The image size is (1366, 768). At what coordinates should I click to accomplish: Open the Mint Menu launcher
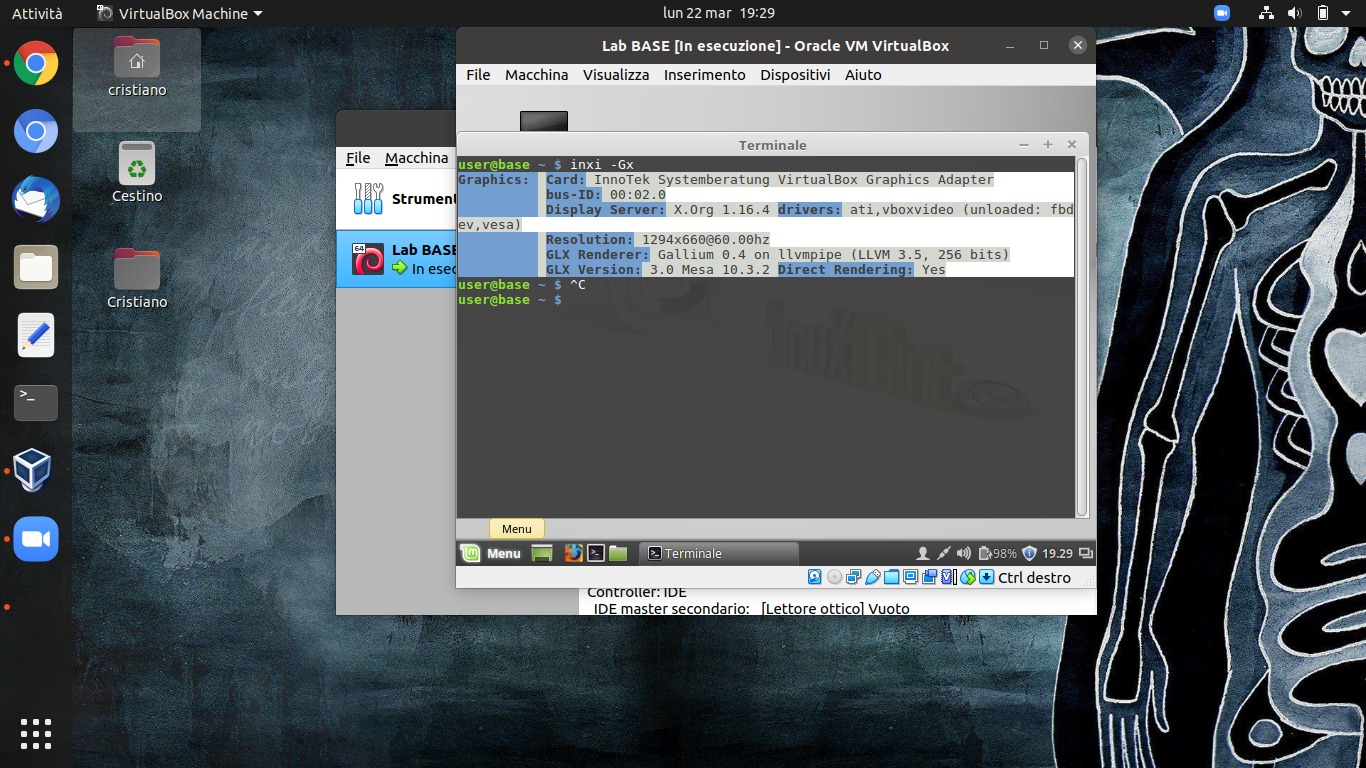pos(491,553)
